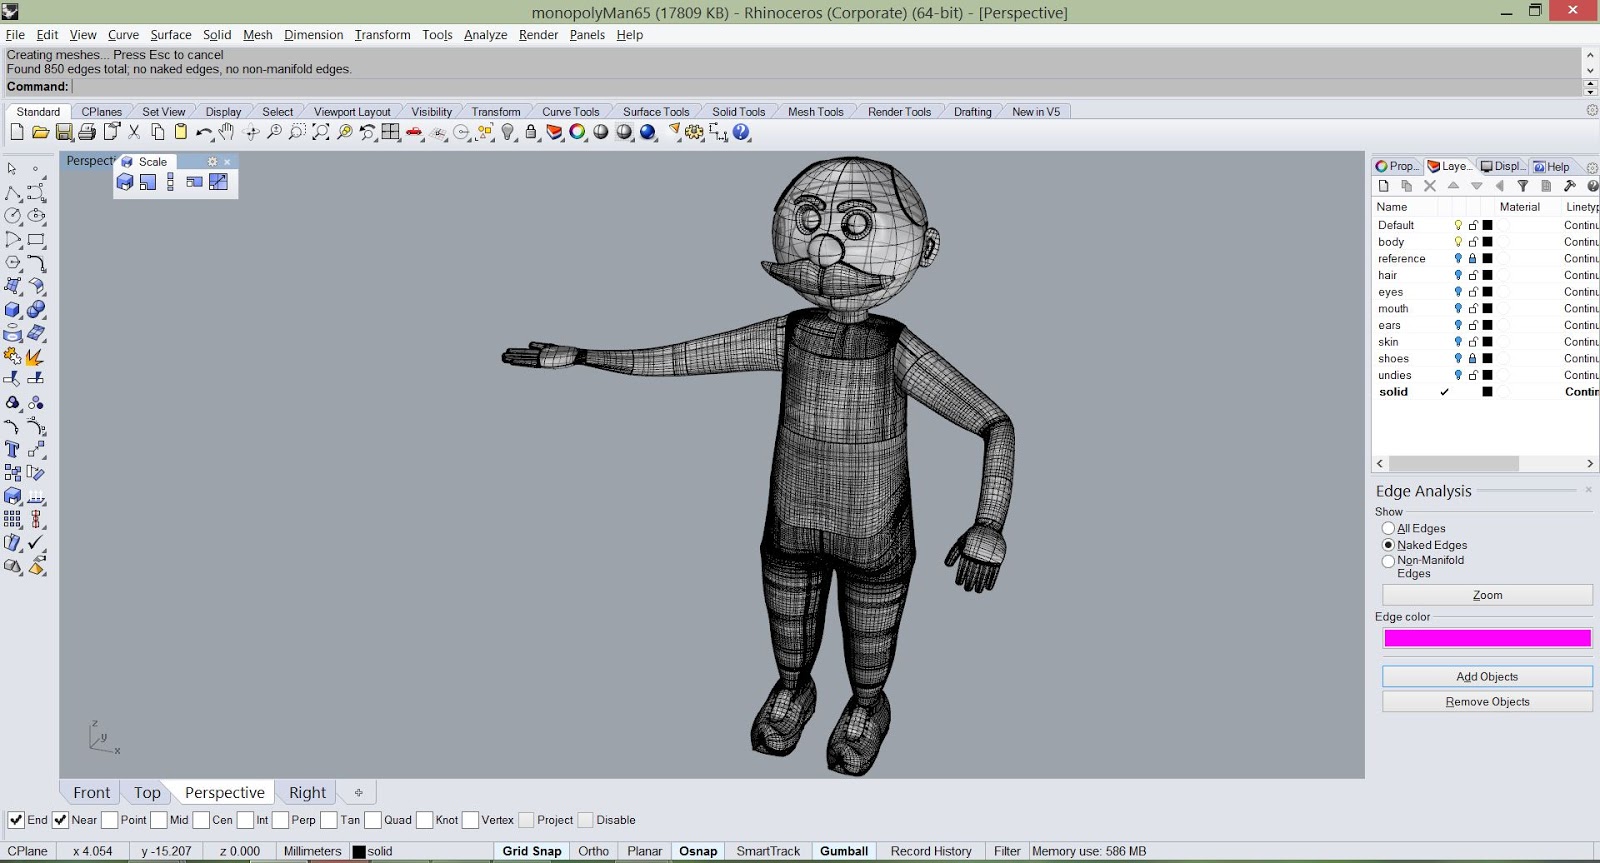Enable the Mid osnap checkbox
1600x863 pixels.
click(158, 820)
